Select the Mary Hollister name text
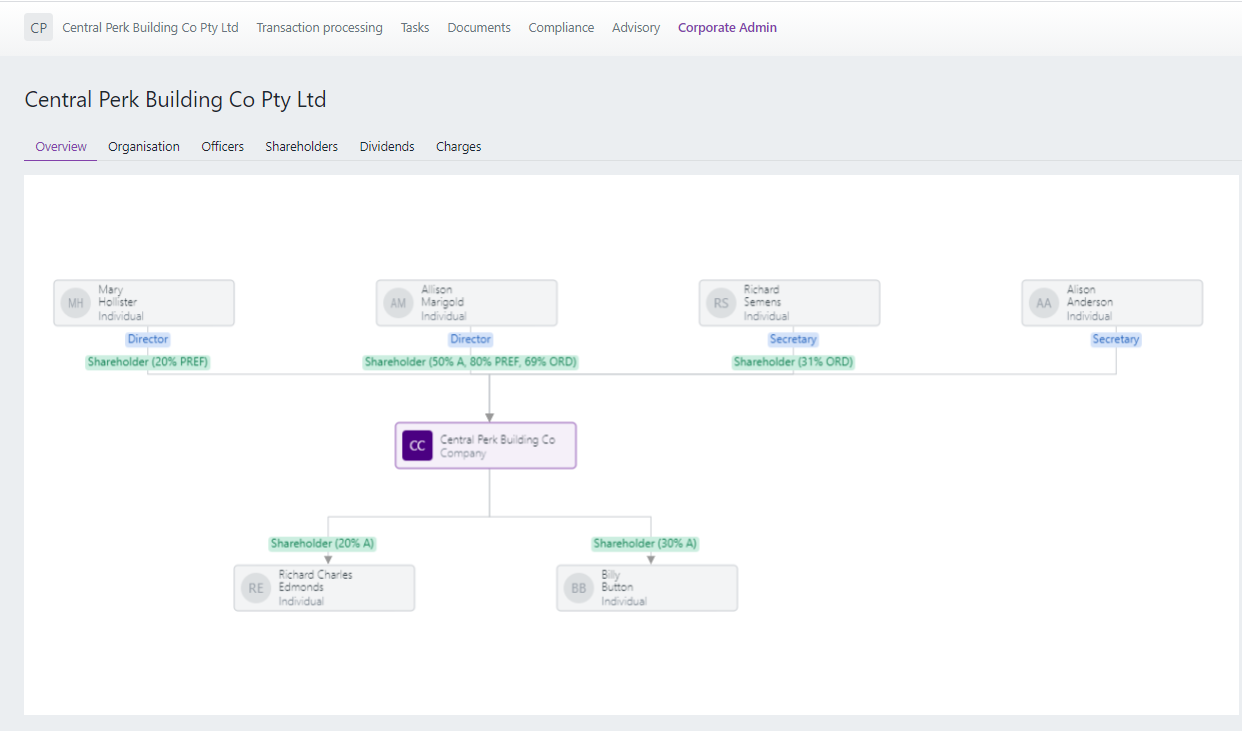The height and width of the screenshot is (731, 1242). [118, 296]
